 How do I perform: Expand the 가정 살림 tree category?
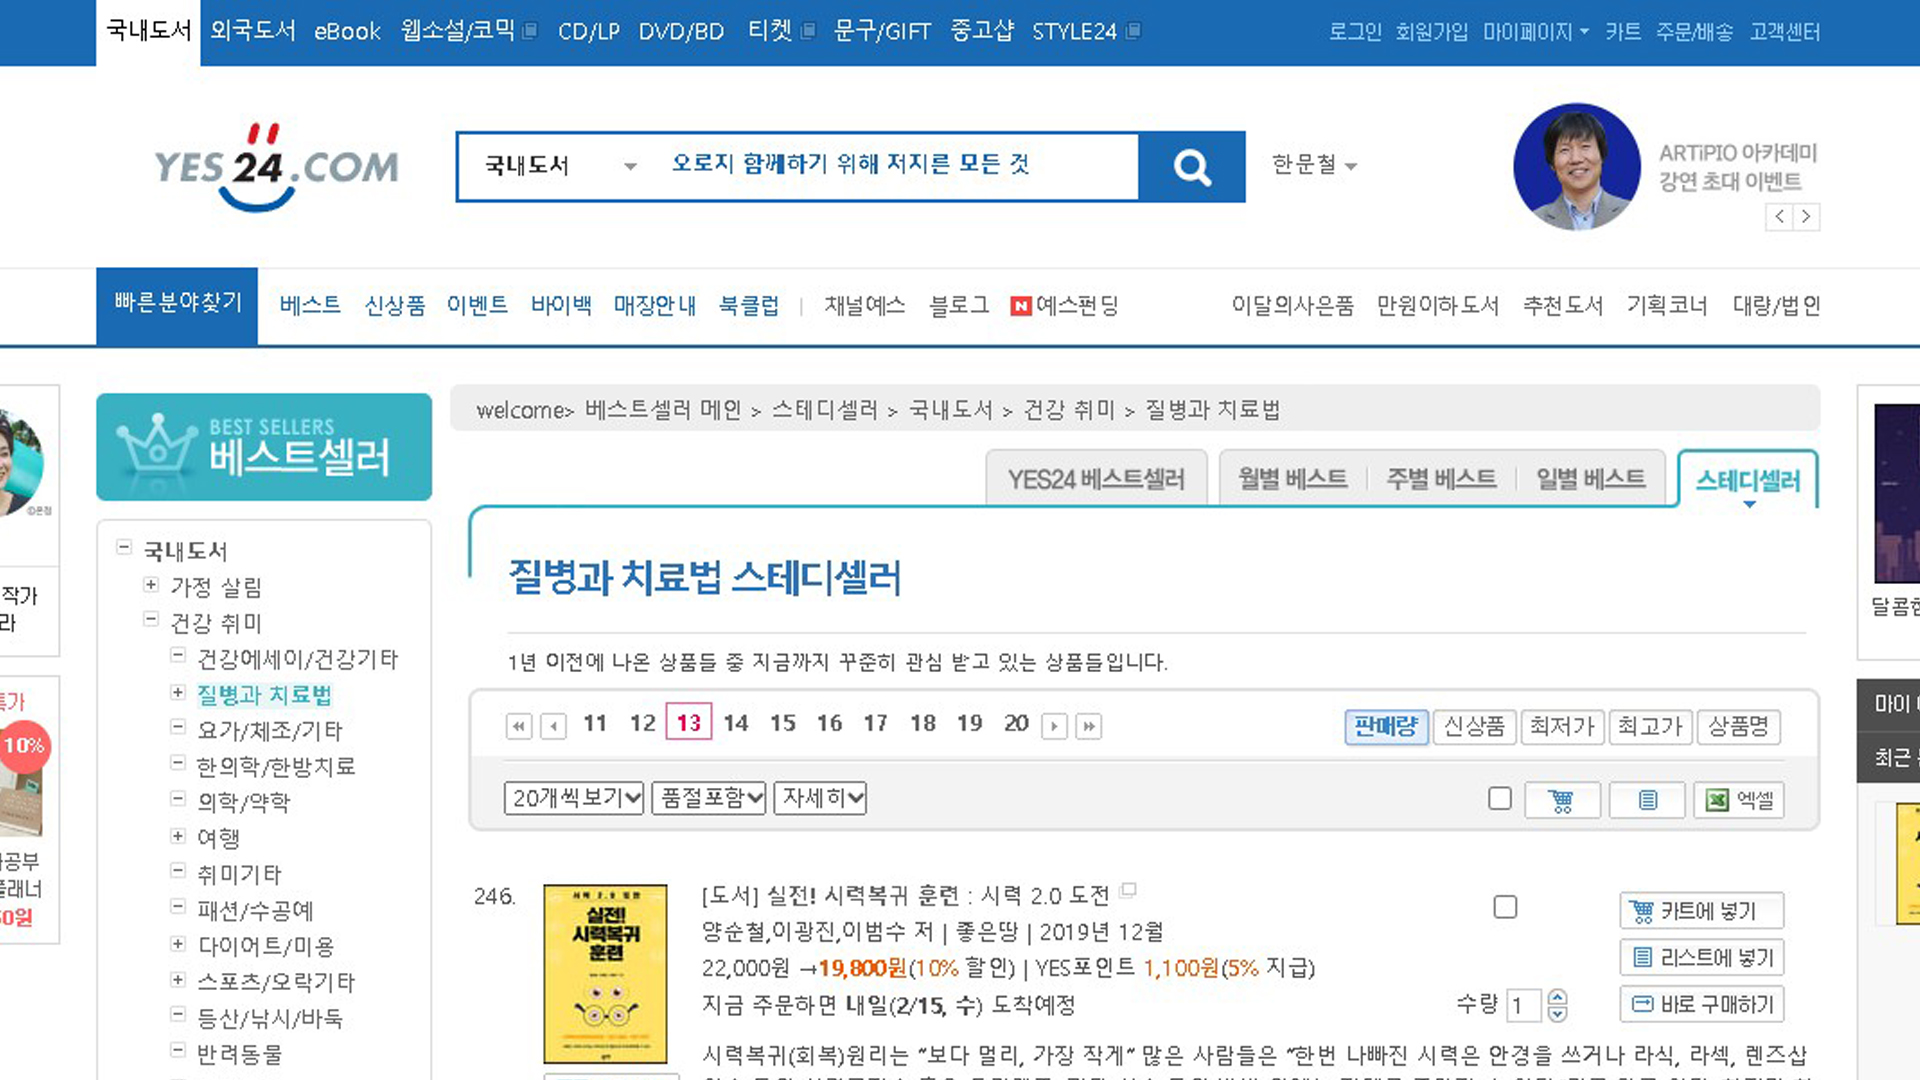[151, 585]
